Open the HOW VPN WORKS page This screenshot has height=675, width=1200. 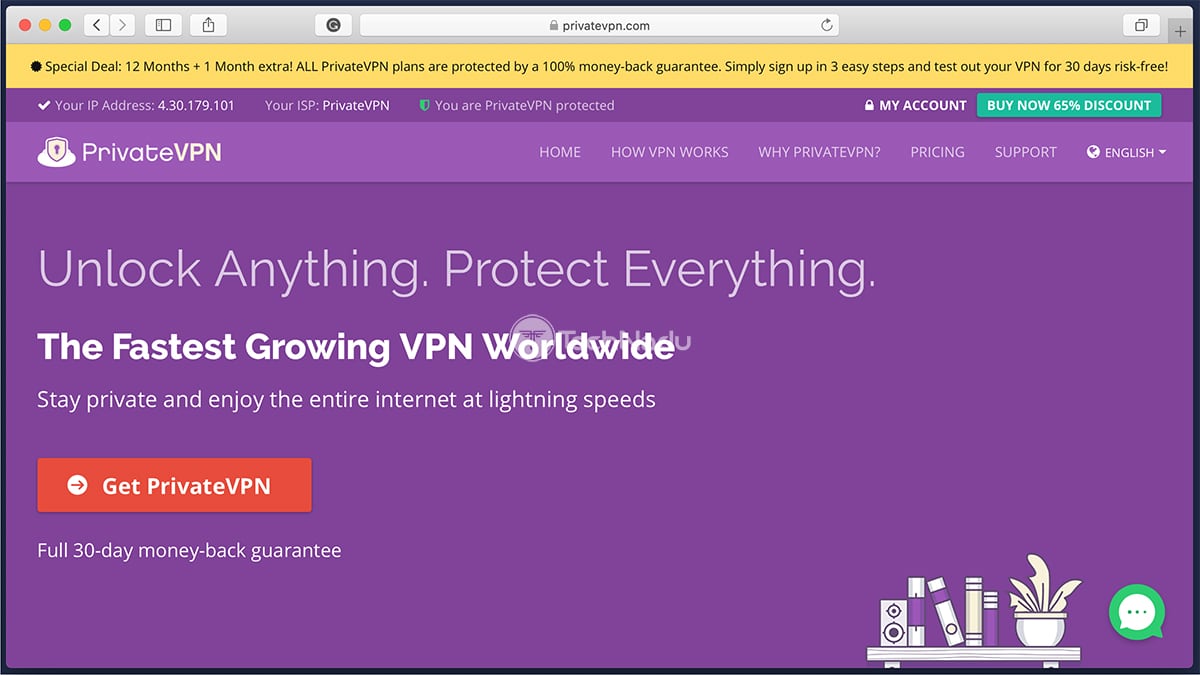coord(669,152)
